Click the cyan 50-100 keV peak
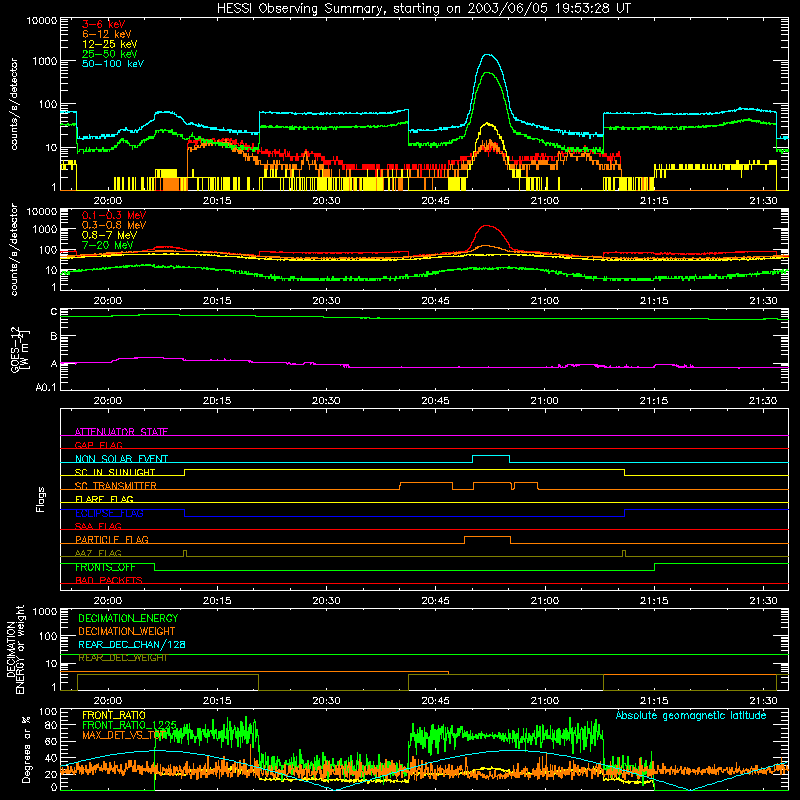The width and height of the screenshot is (800, 800). pos(488,55)
